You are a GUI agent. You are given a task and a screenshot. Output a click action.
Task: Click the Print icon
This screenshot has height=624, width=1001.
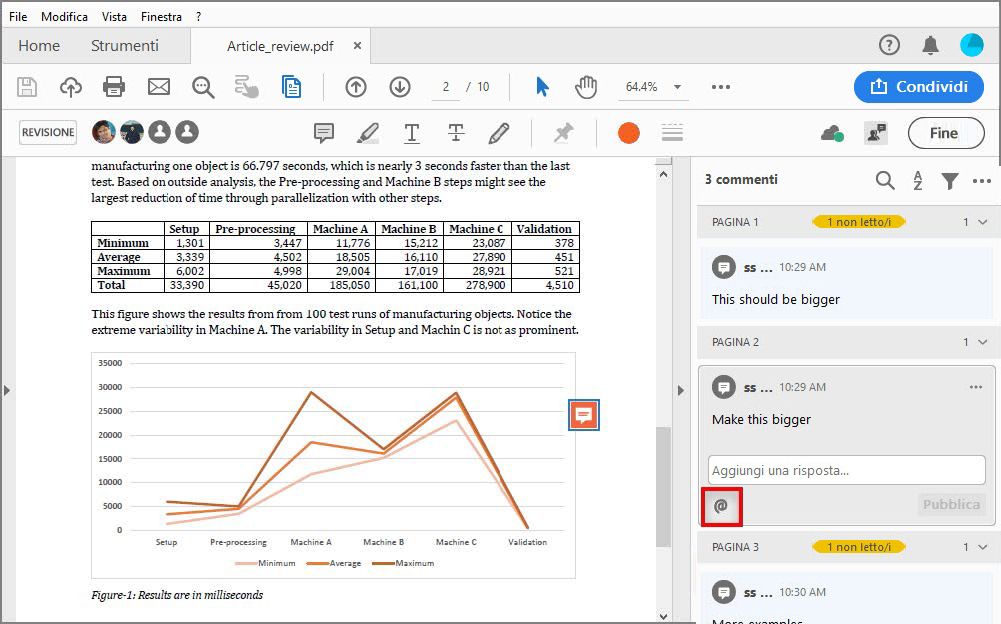(114, 87)
